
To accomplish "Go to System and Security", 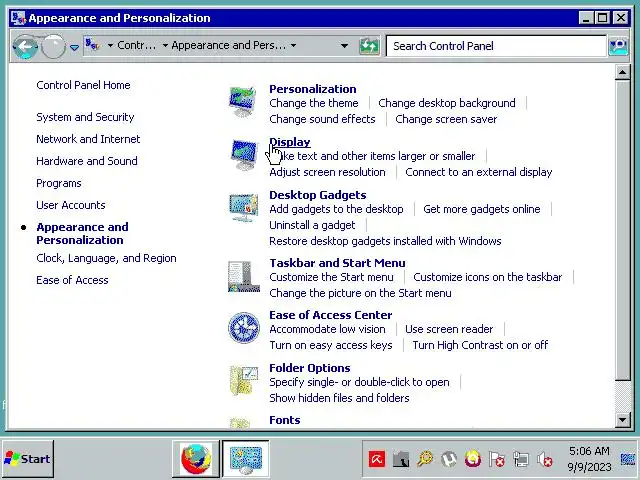I will click(x=85, y=117).
